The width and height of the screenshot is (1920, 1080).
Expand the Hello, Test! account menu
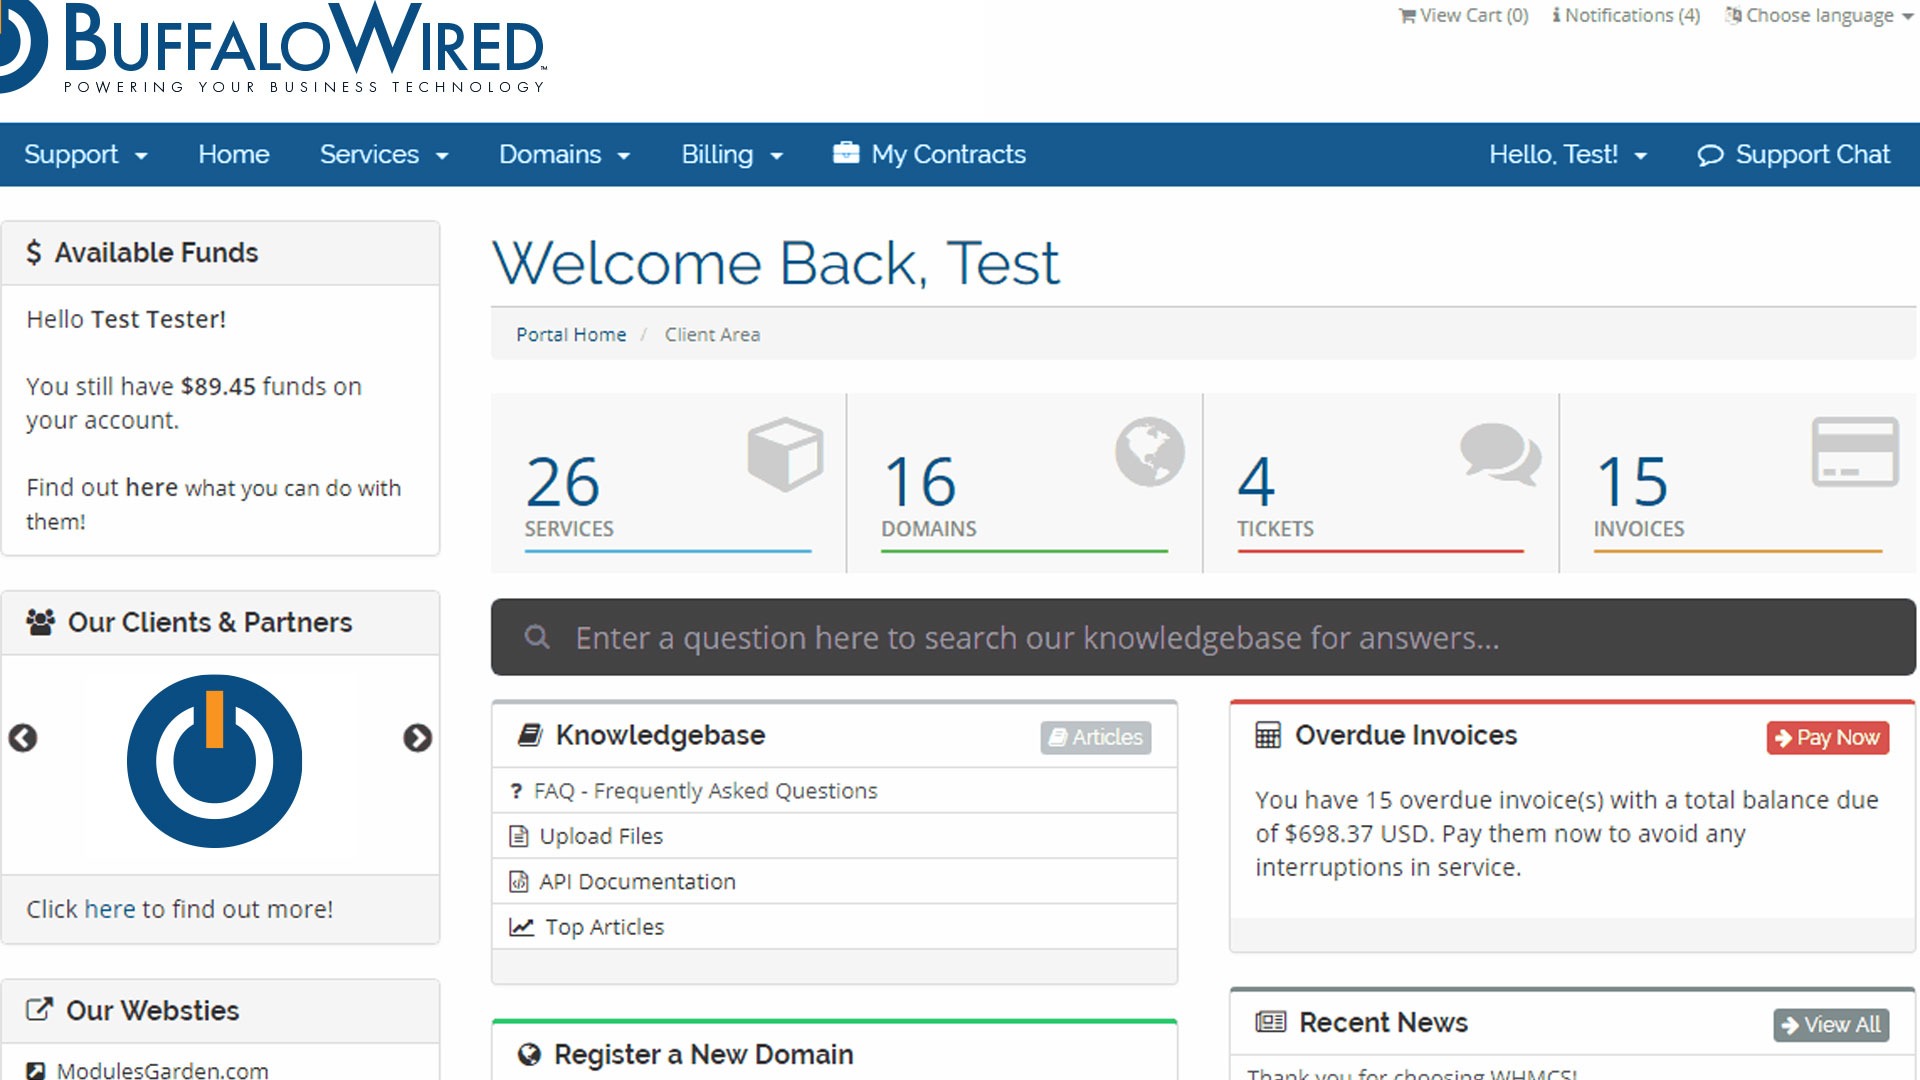coord(1568,155)
